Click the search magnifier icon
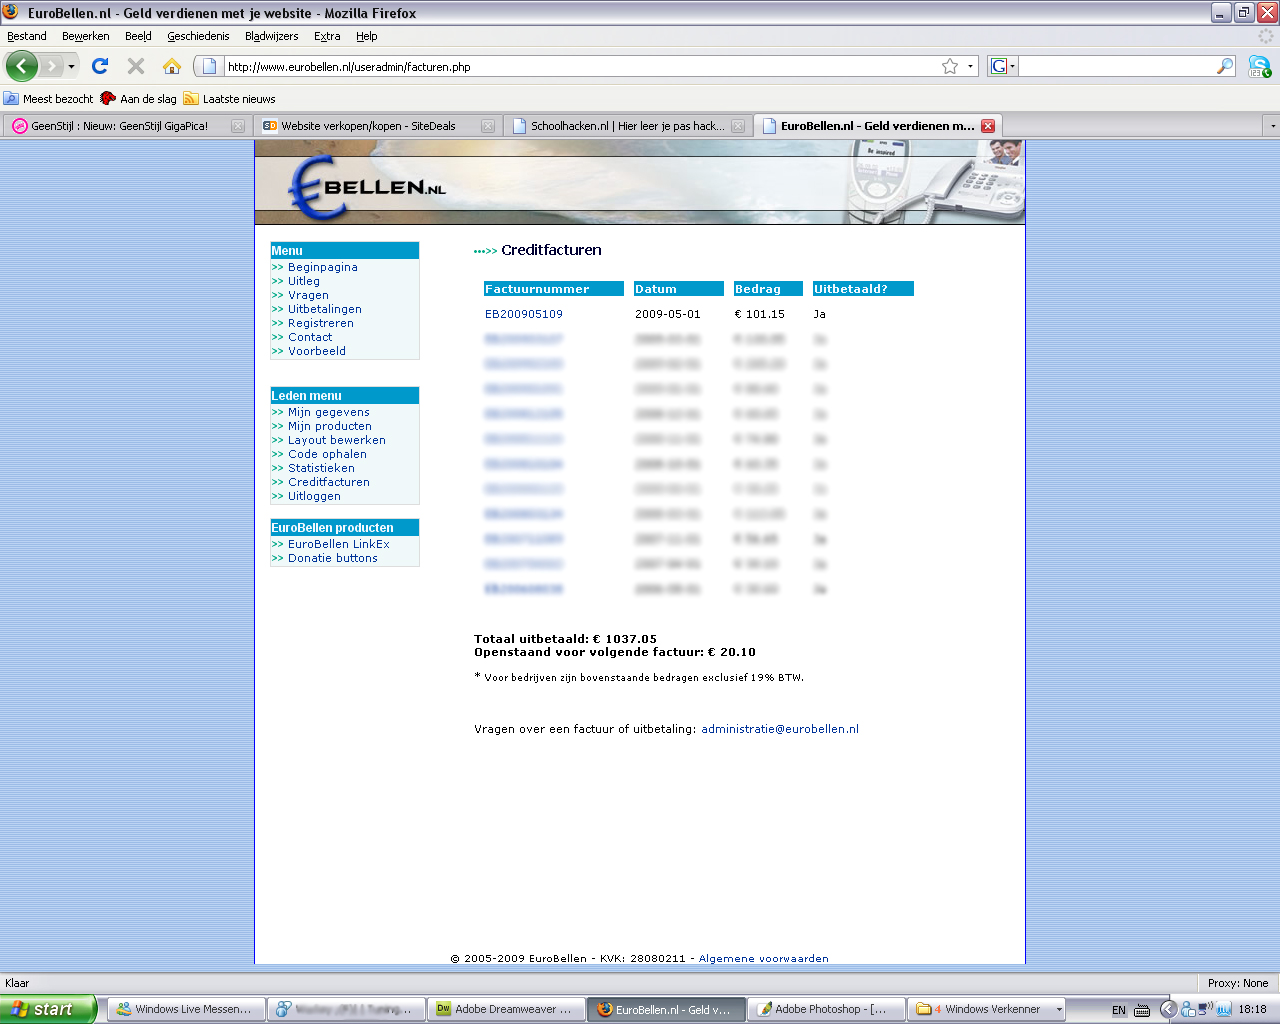 pos(1225,66)
